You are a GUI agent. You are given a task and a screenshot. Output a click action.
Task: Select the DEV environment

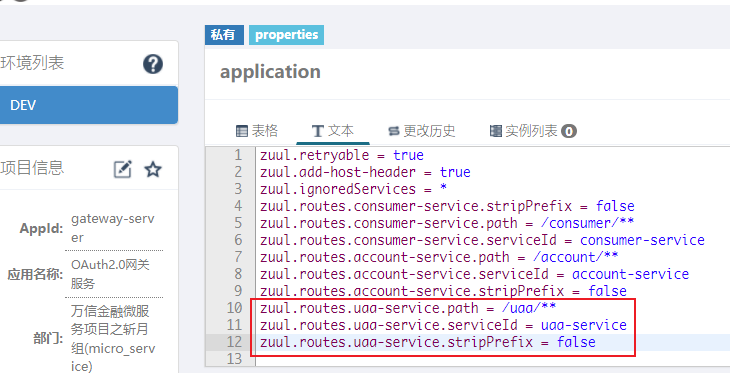click(x=88, y=105)
